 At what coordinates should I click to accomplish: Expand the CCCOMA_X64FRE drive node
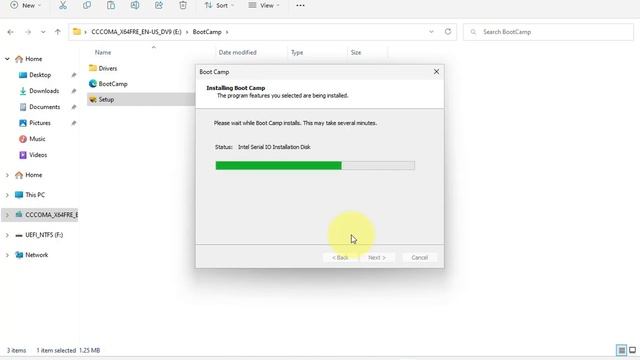7,215
